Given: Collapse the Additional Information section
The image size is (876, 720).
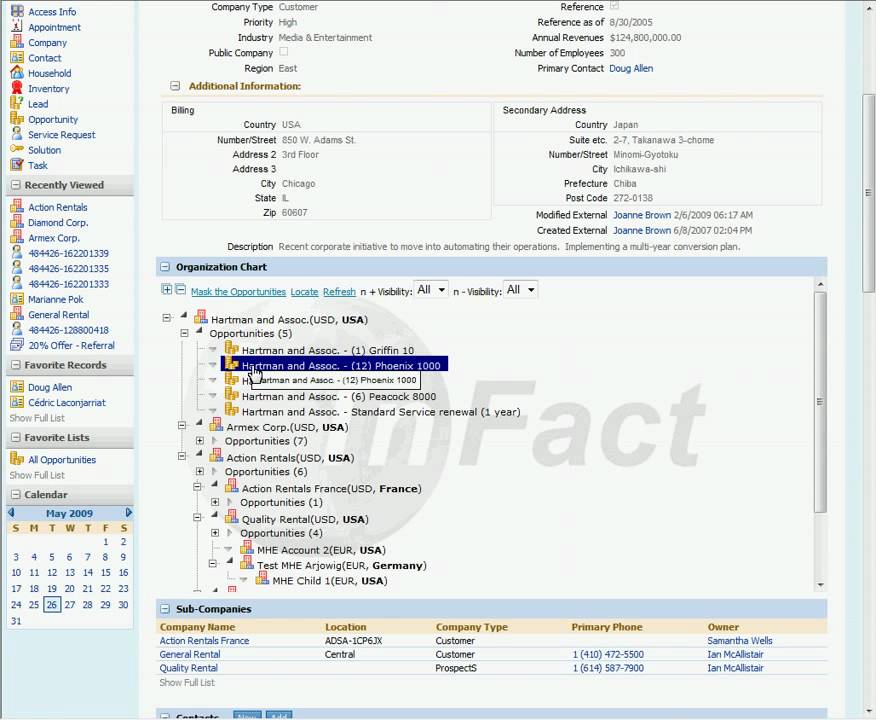Looking at the screenshot, I should point(175,86).
